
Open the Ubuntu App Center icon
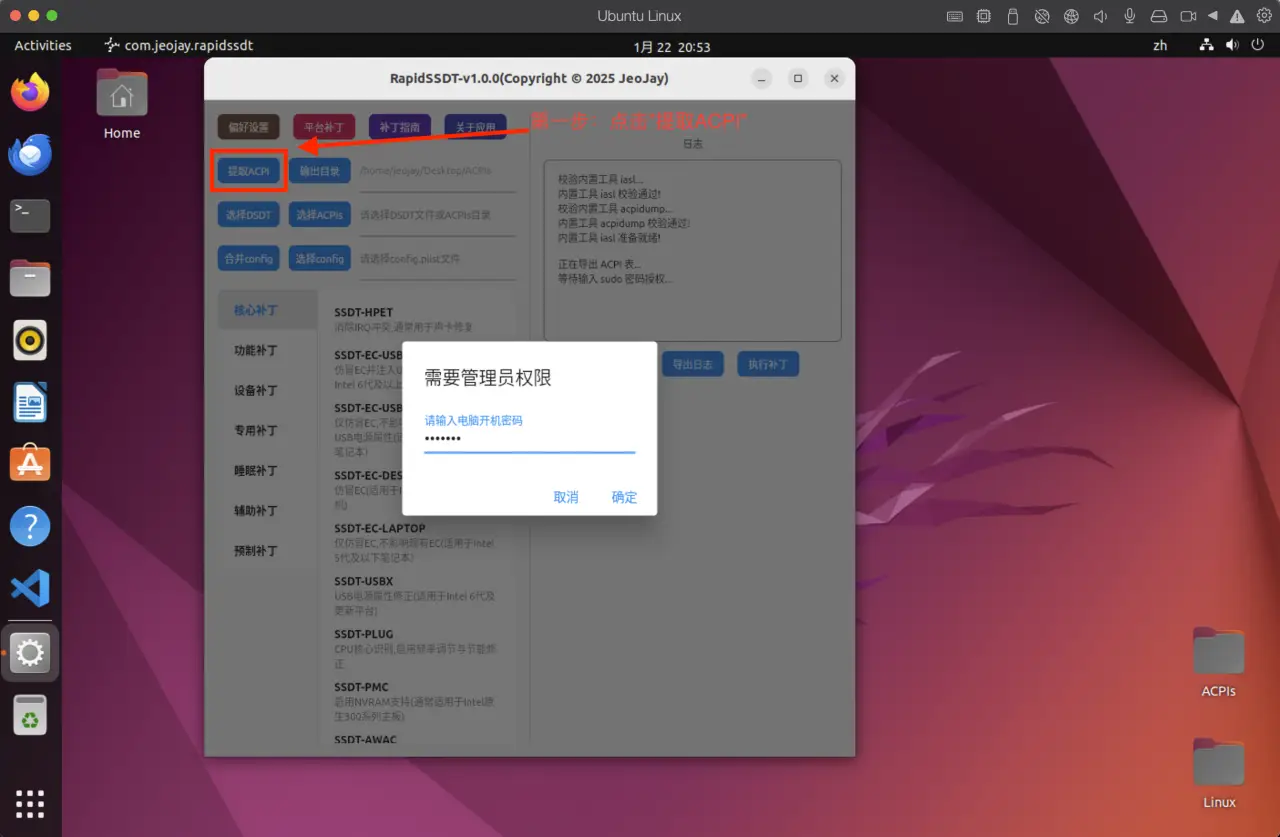point(30,464)
